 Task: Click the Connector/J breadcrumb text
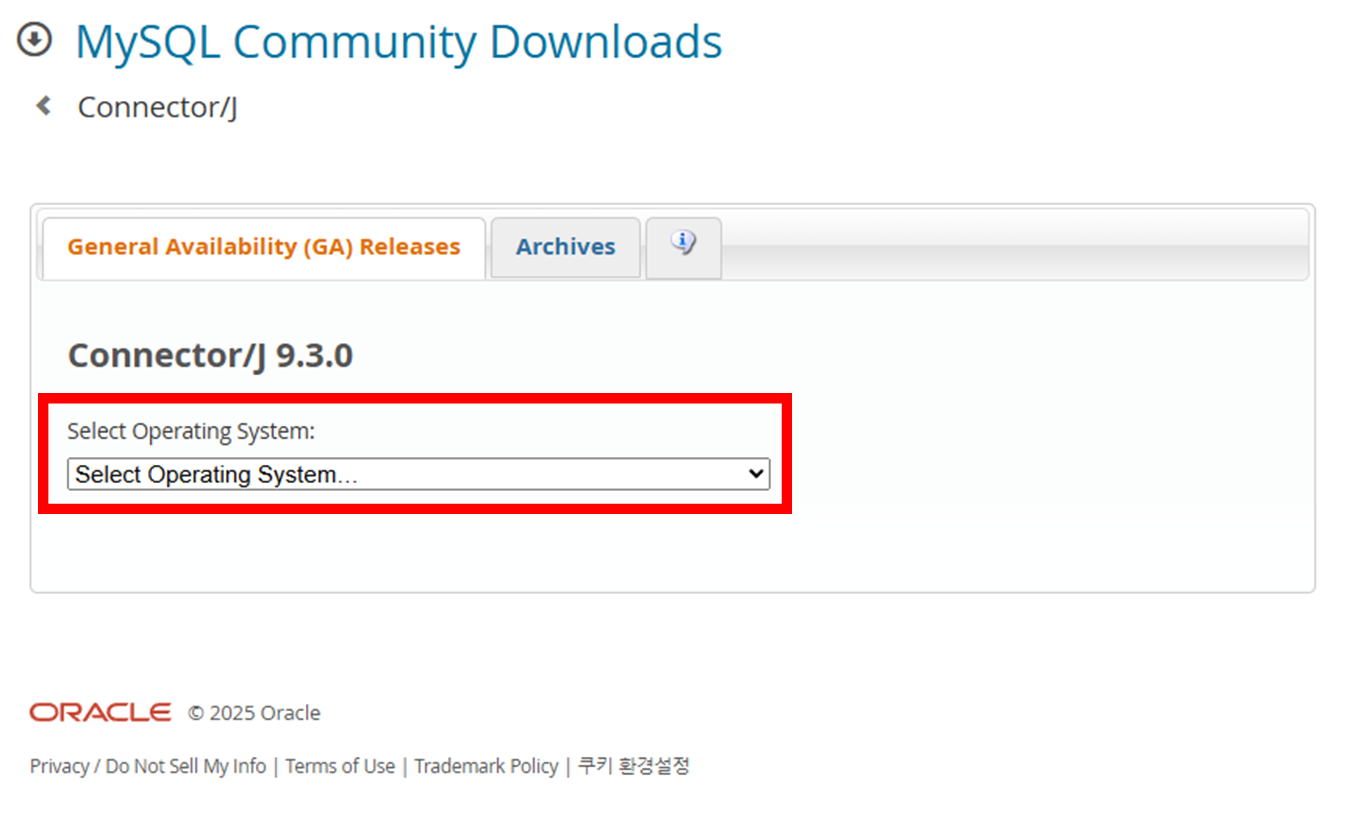158,107
